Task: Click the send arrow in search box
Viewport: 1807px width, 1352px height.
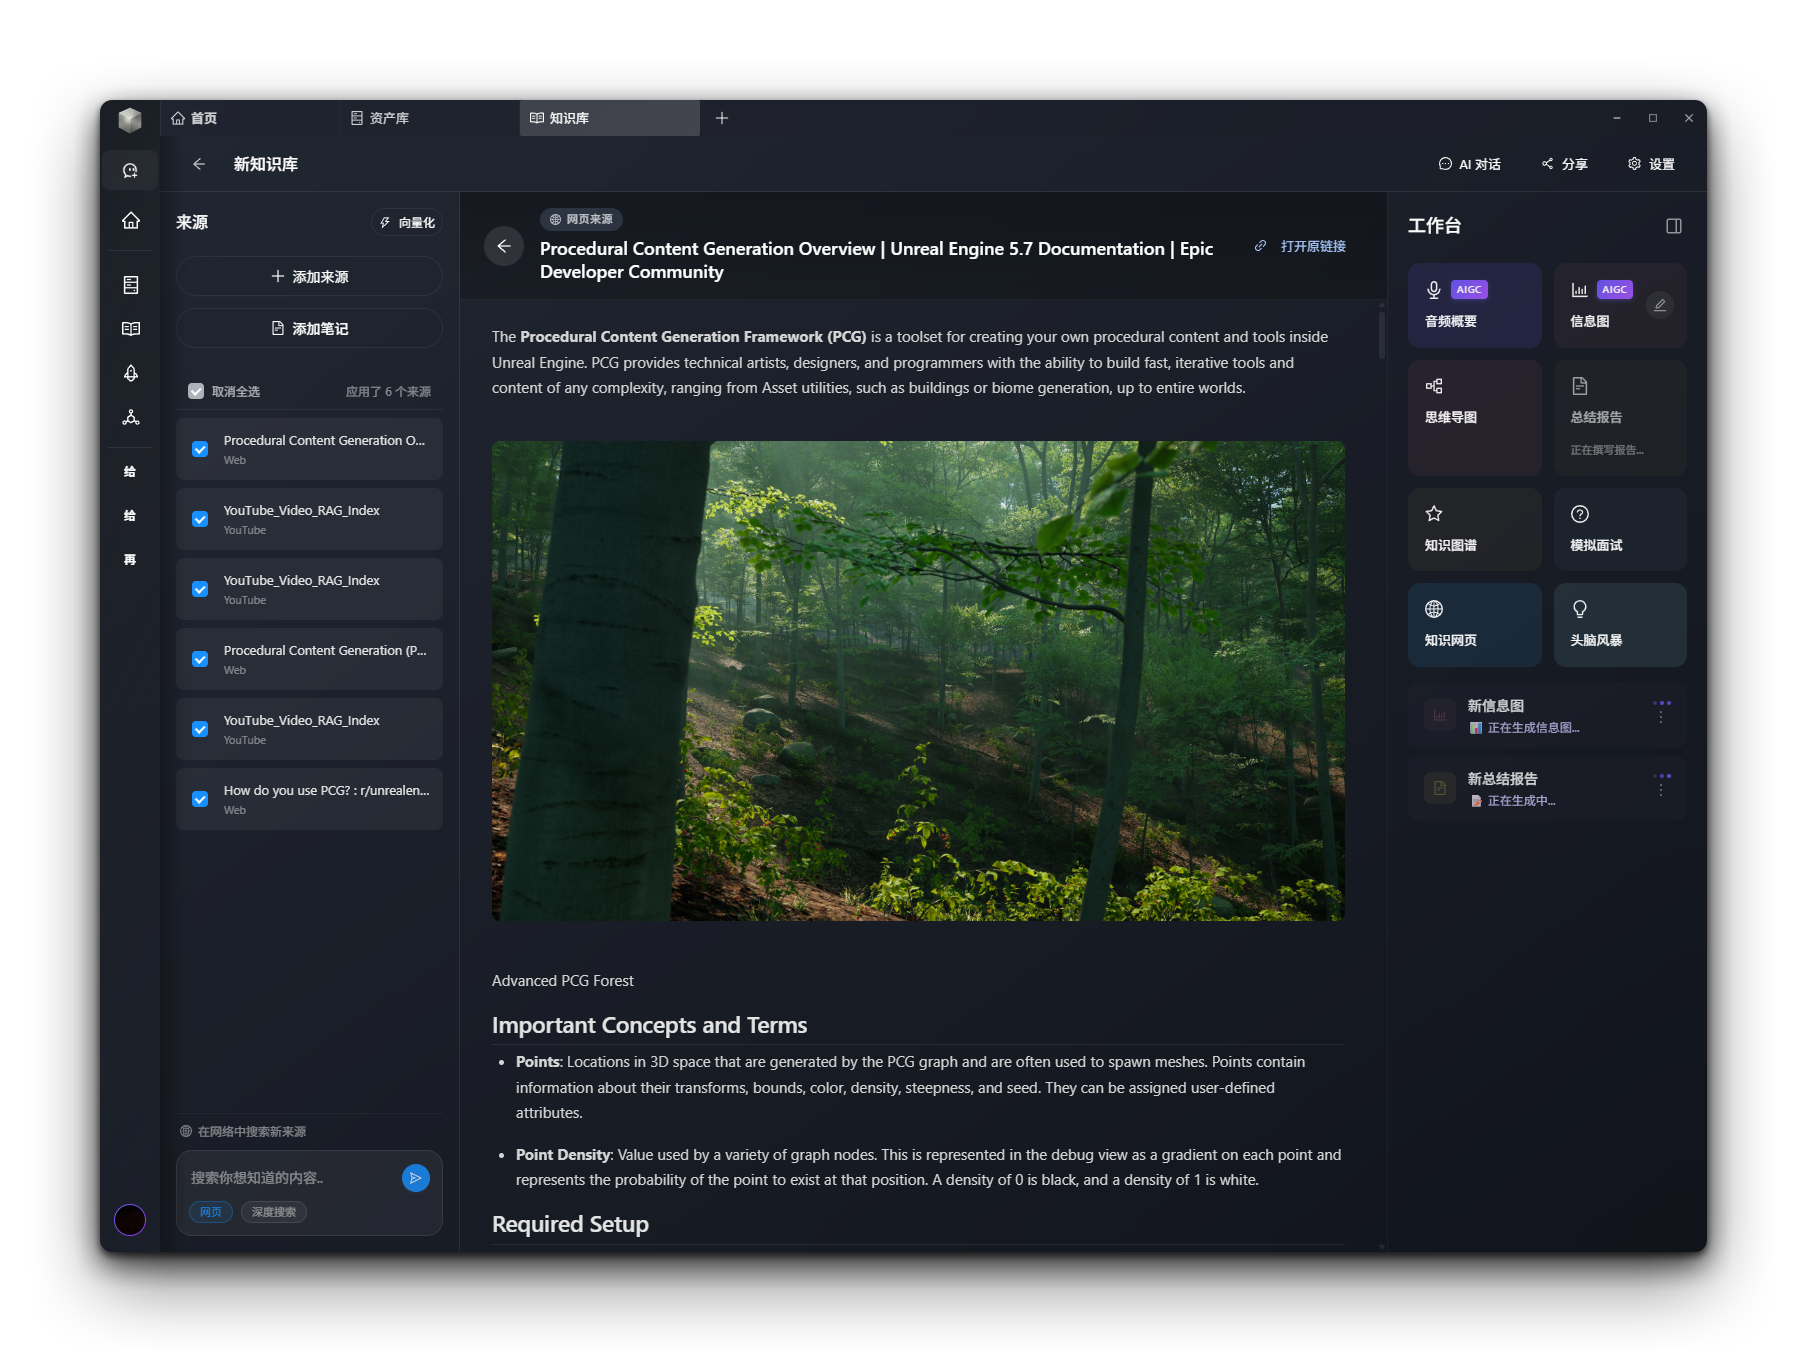Action: coord(415,1178)
